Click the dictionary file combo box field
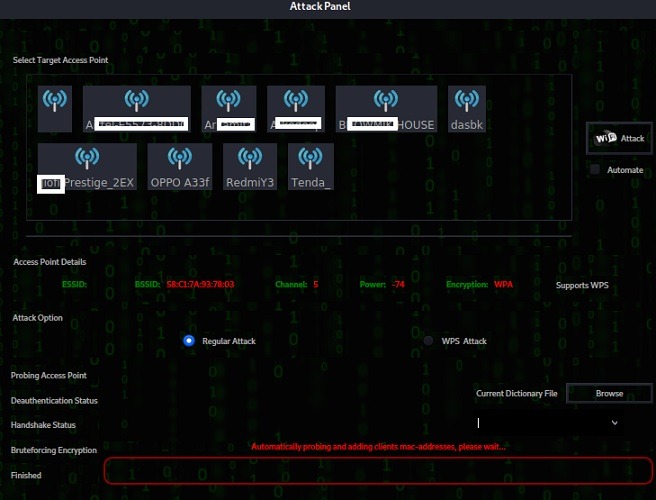This screenshot has height=500, width=656. click(x=549, y=423)
